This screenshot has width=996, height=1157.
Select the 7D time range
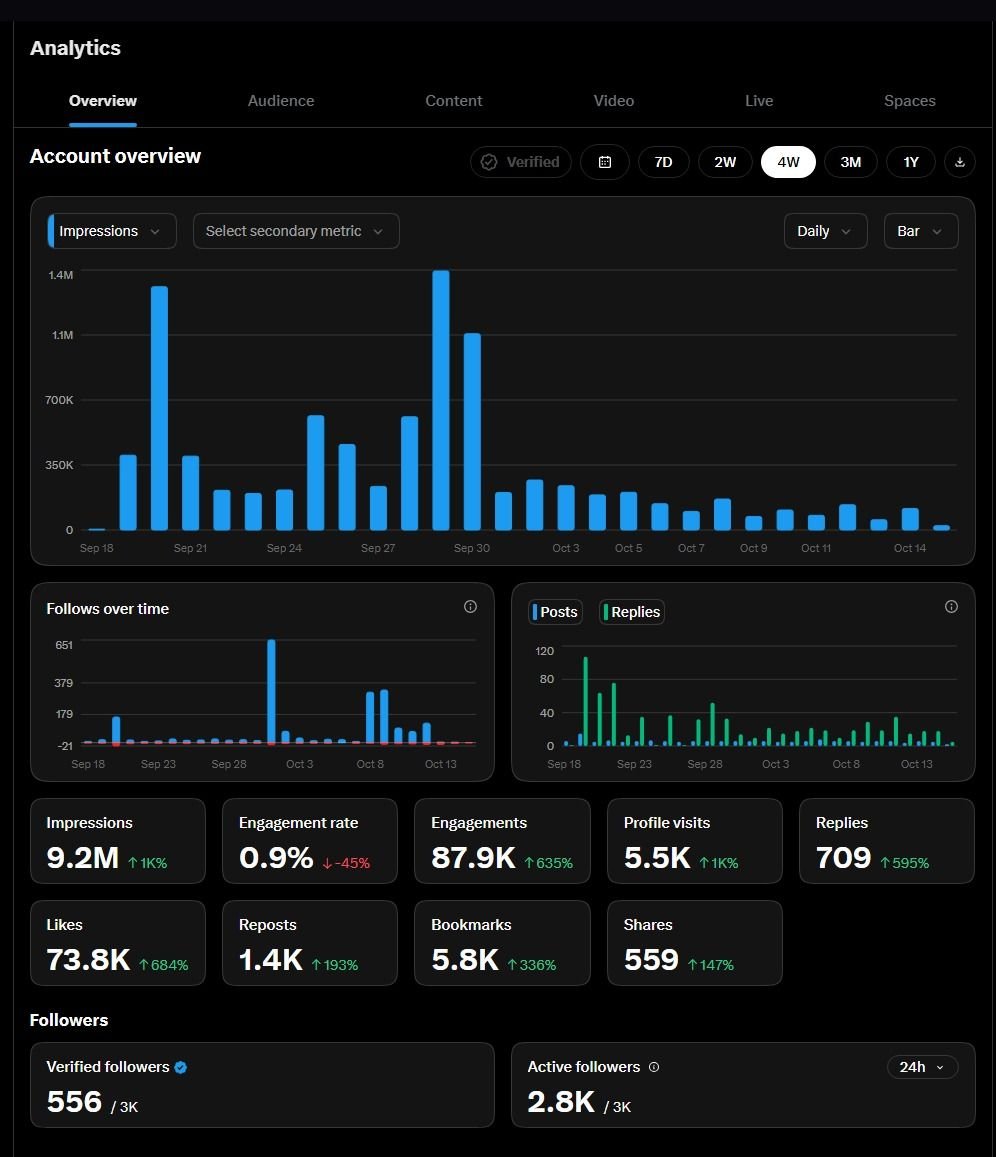[x=663, y=162]
